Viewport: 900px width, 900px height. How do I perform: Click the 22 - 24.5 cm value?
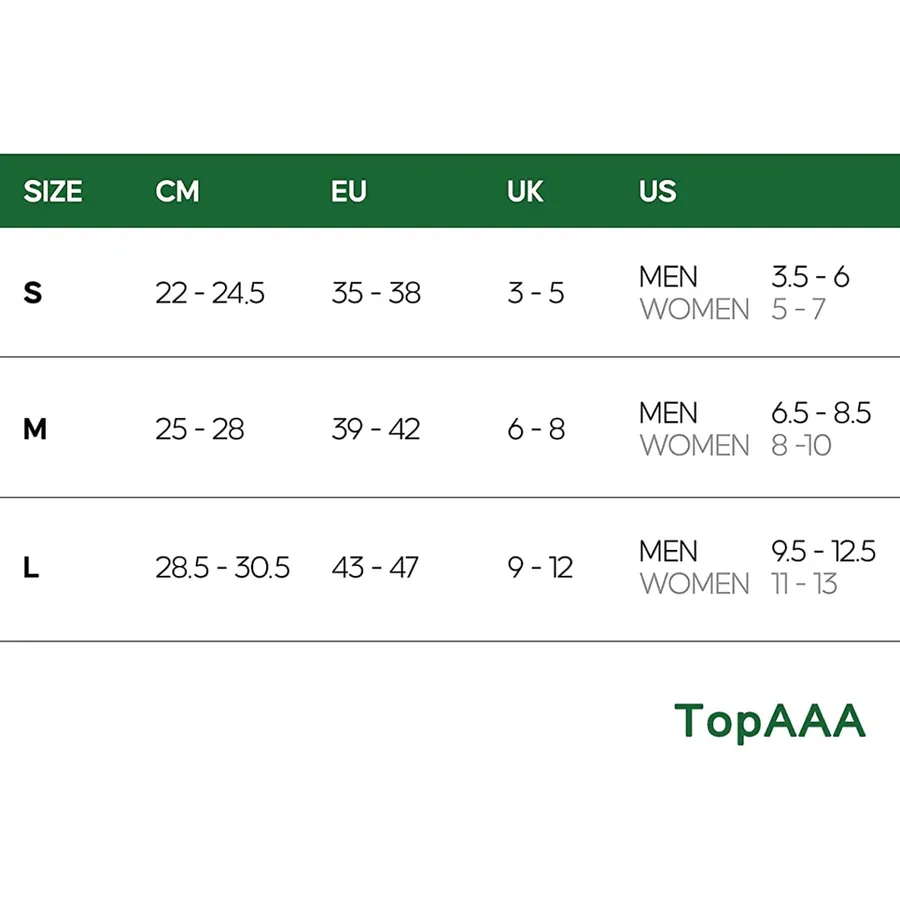pos(210,293)
